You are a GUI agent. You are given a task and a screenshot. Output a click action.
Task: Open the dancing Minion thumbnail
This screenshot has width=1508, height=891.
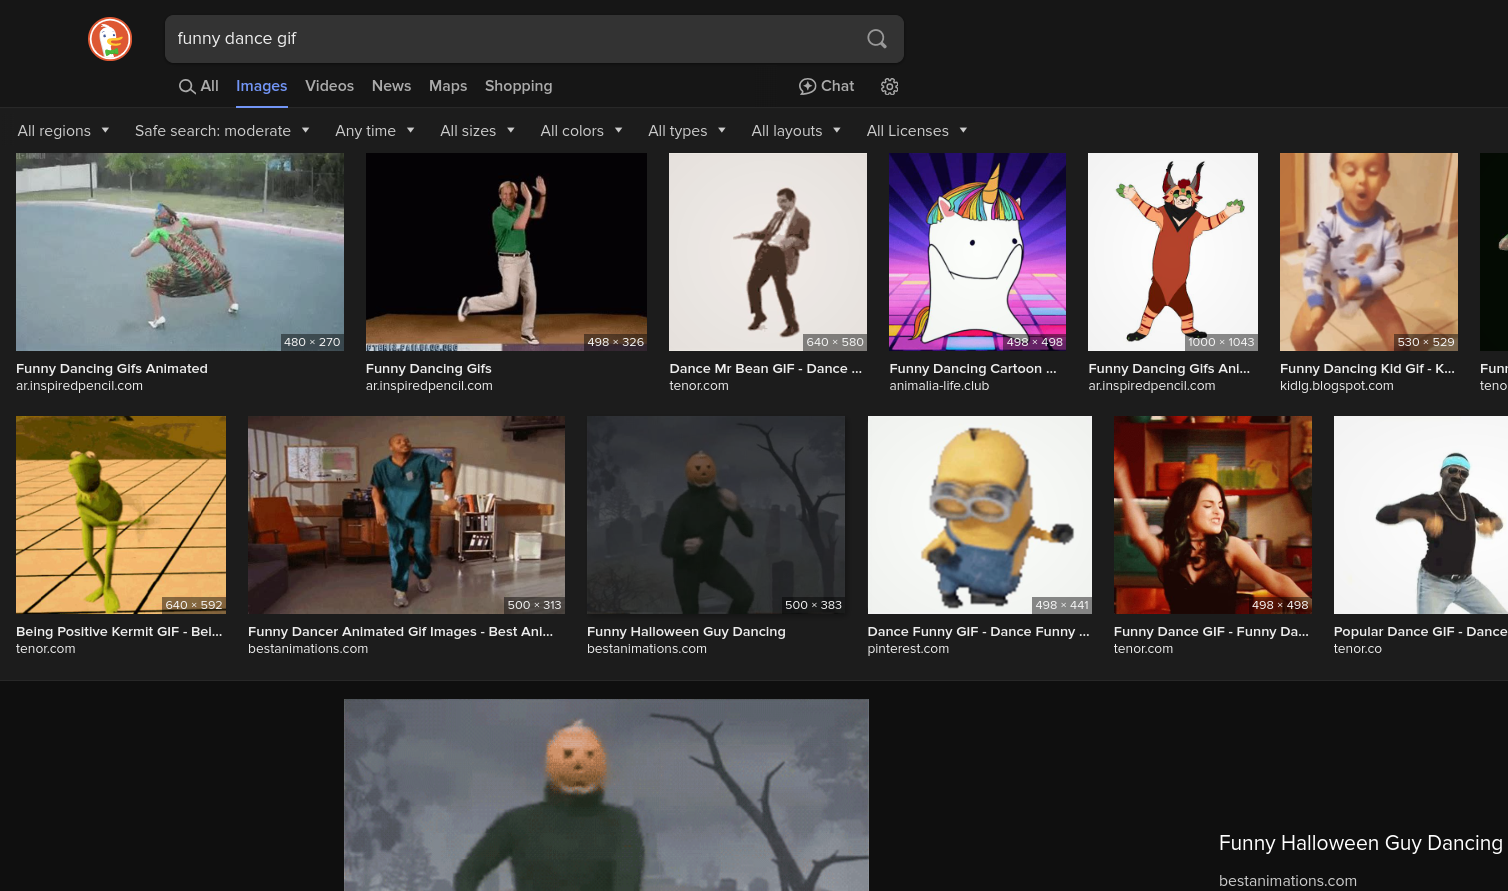click(979, 514)
